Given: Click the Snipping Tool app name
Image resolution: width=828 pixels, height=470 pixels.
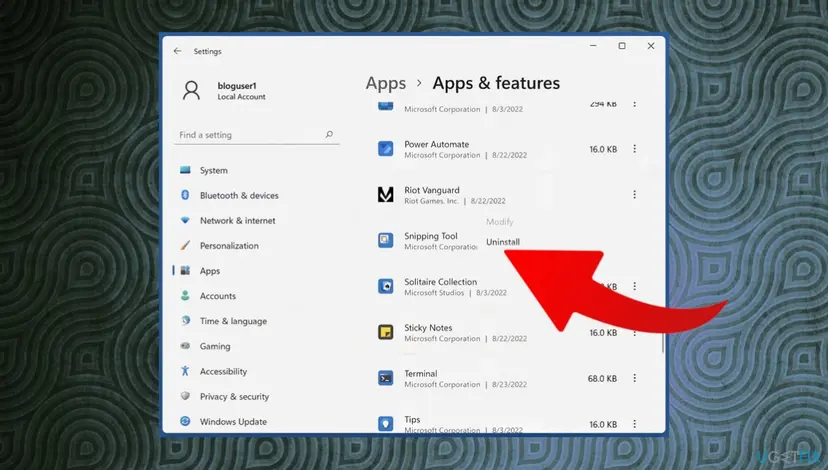Looking at the screenshot, I should pos(430,236).
